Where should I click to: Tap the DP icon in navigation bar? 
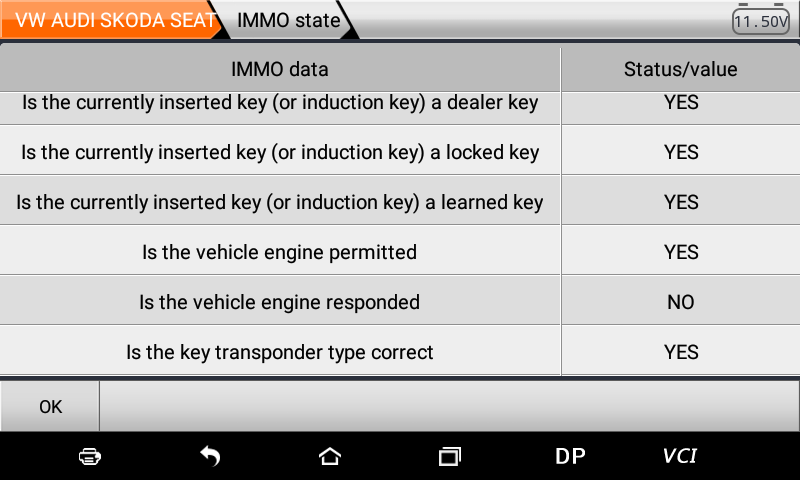(570, 456)
